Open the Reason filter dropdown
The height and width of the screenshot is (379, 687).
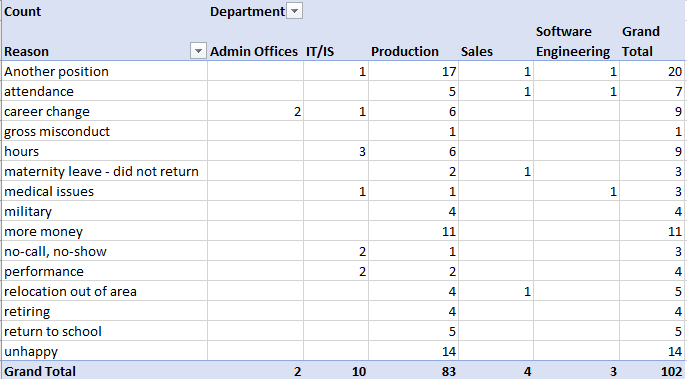198,51
